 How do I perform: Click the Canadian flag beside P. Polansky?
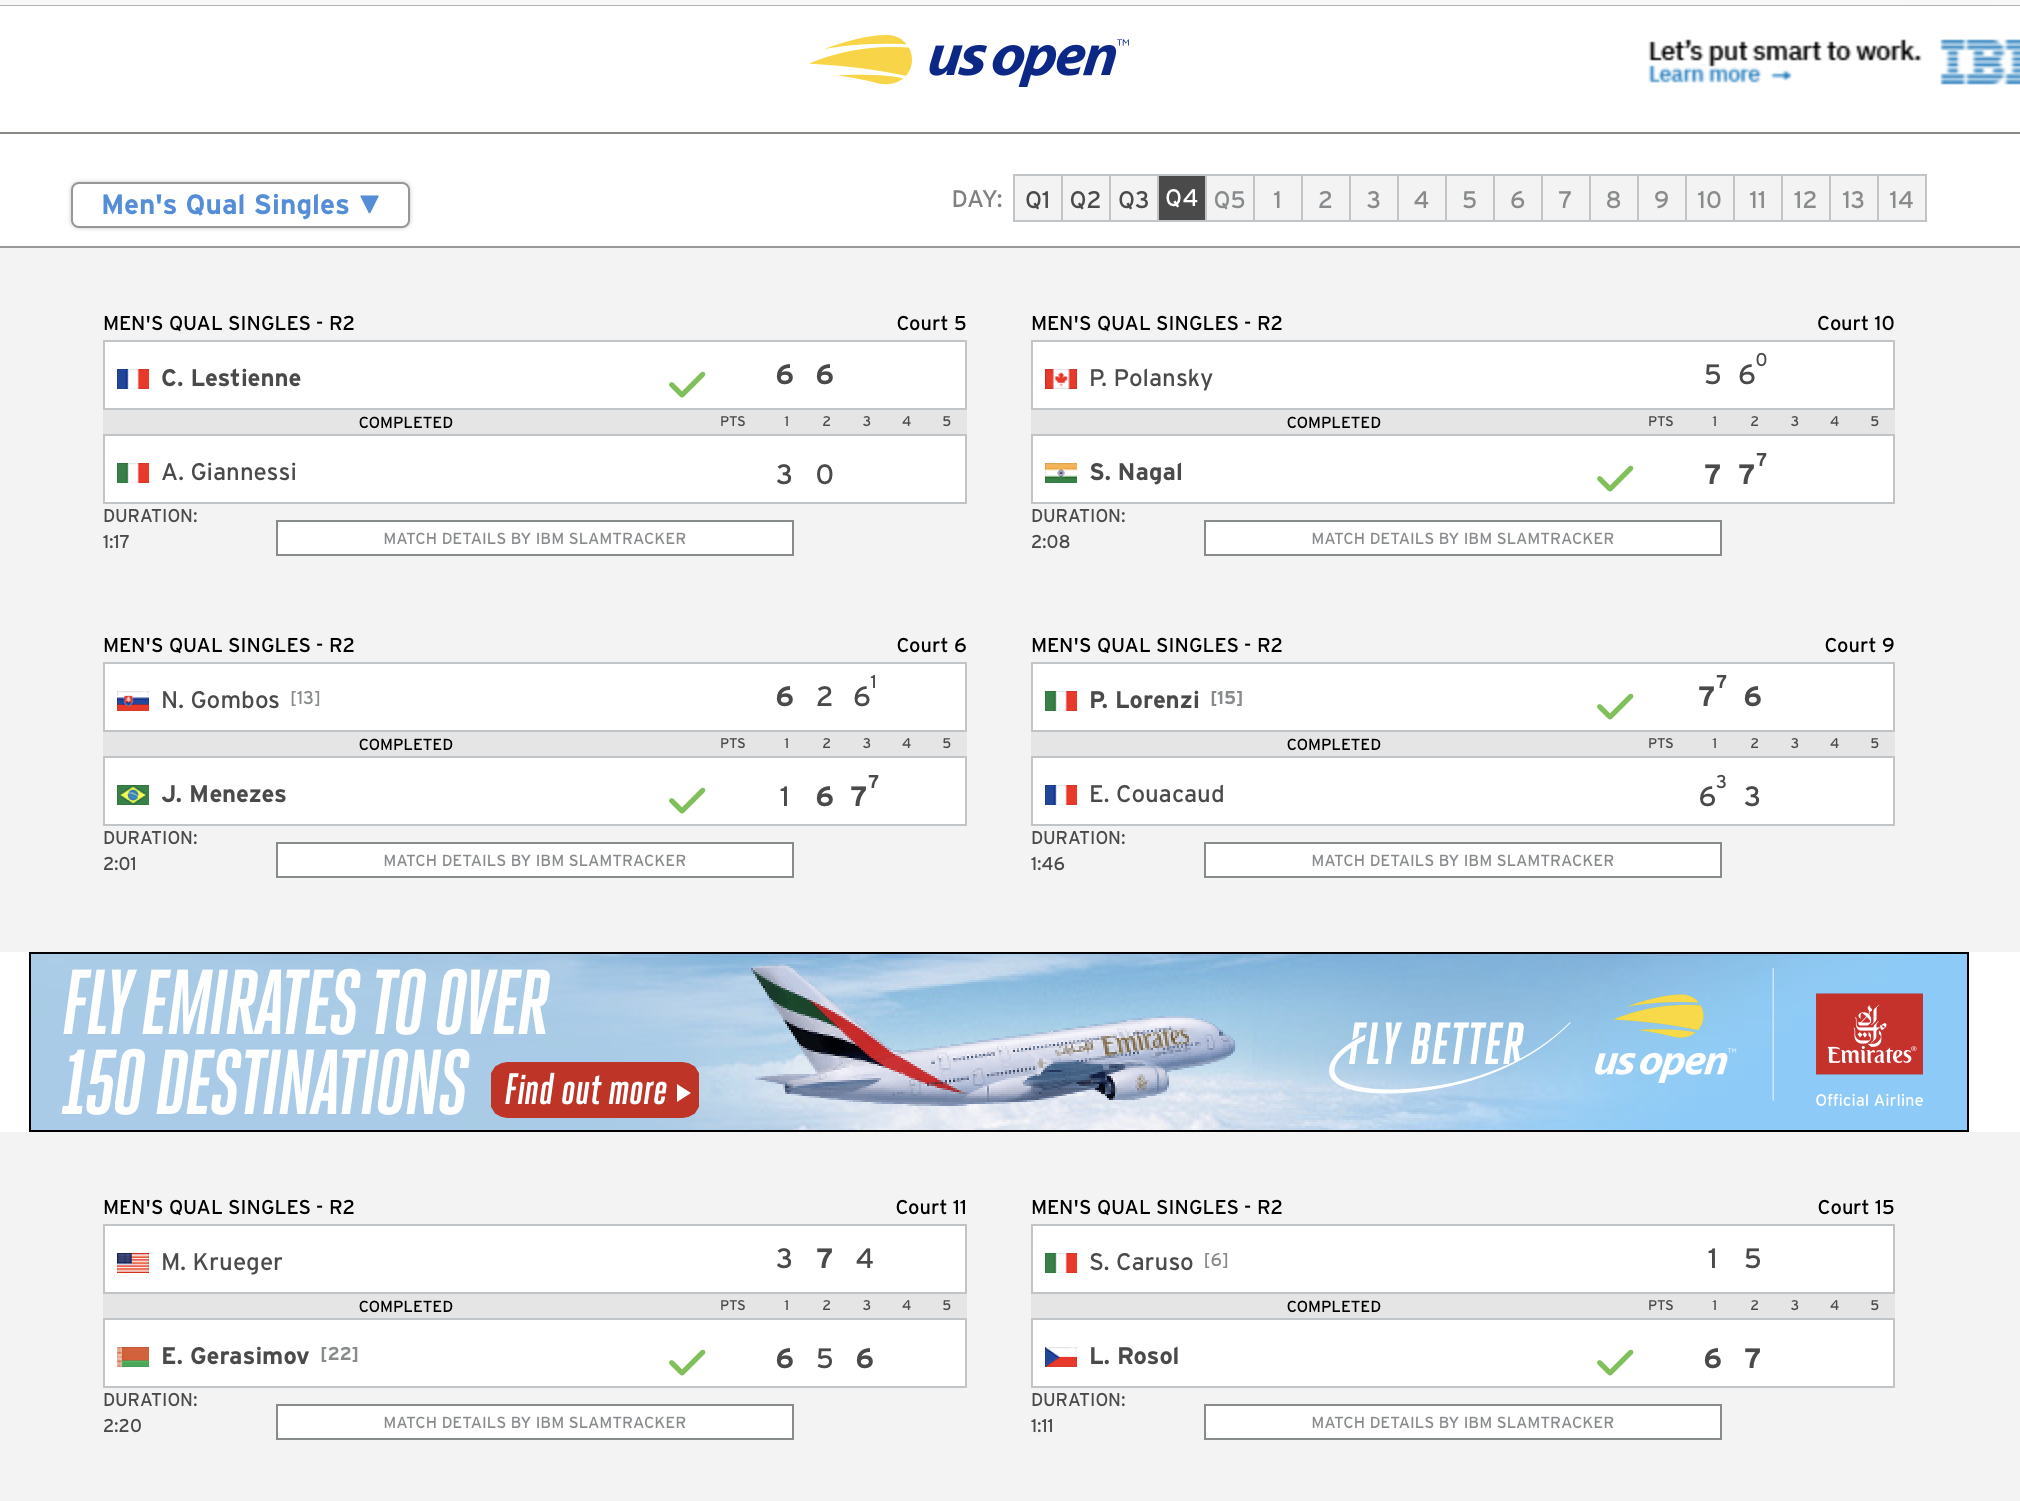1060,379
